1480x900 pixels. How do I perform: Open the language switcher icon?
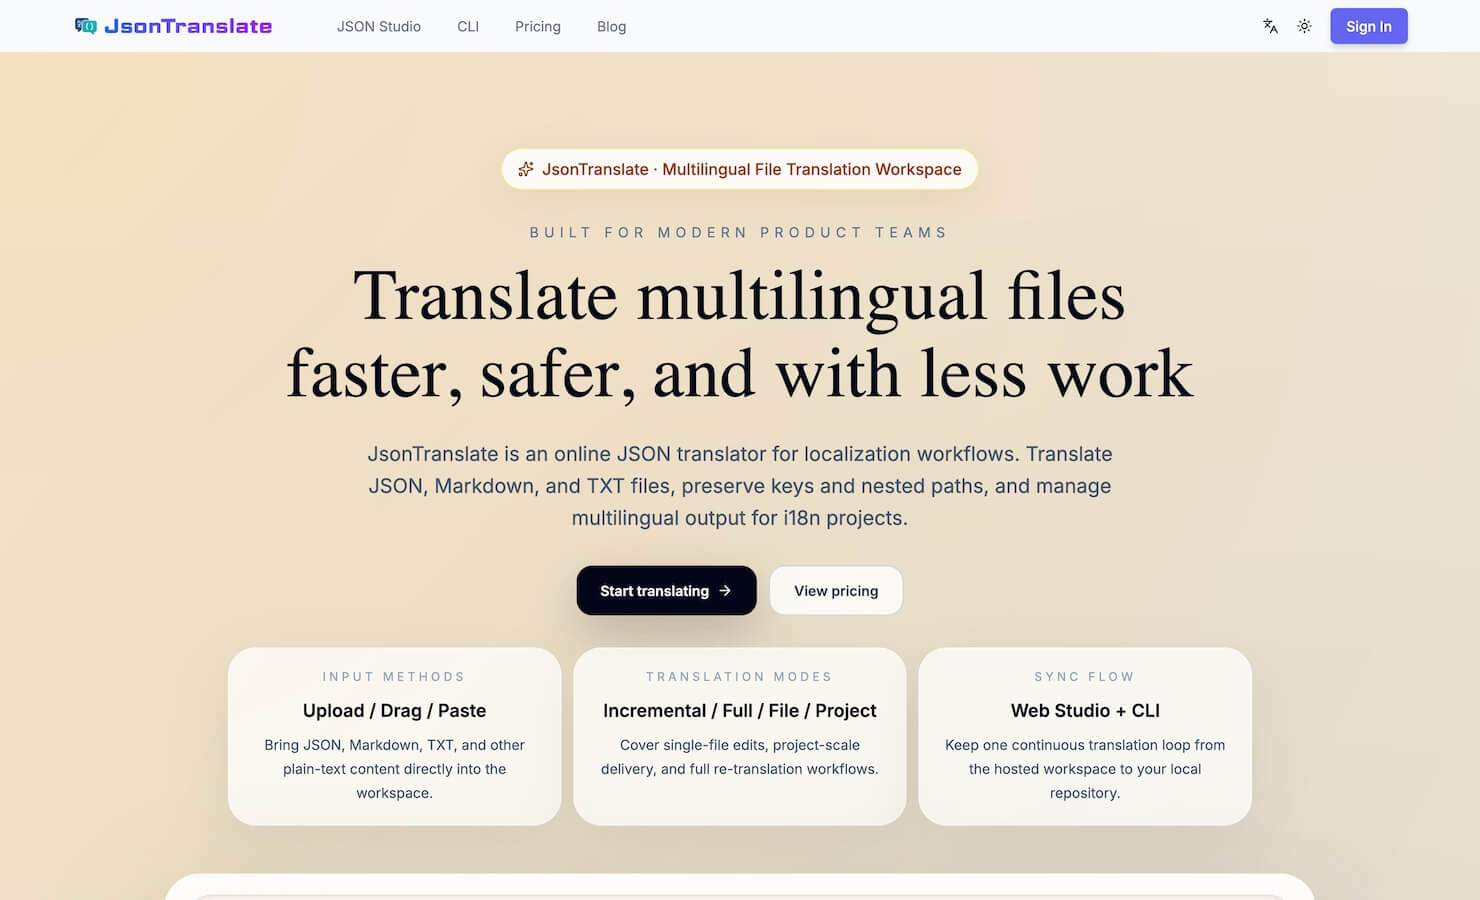(1270, 26)
